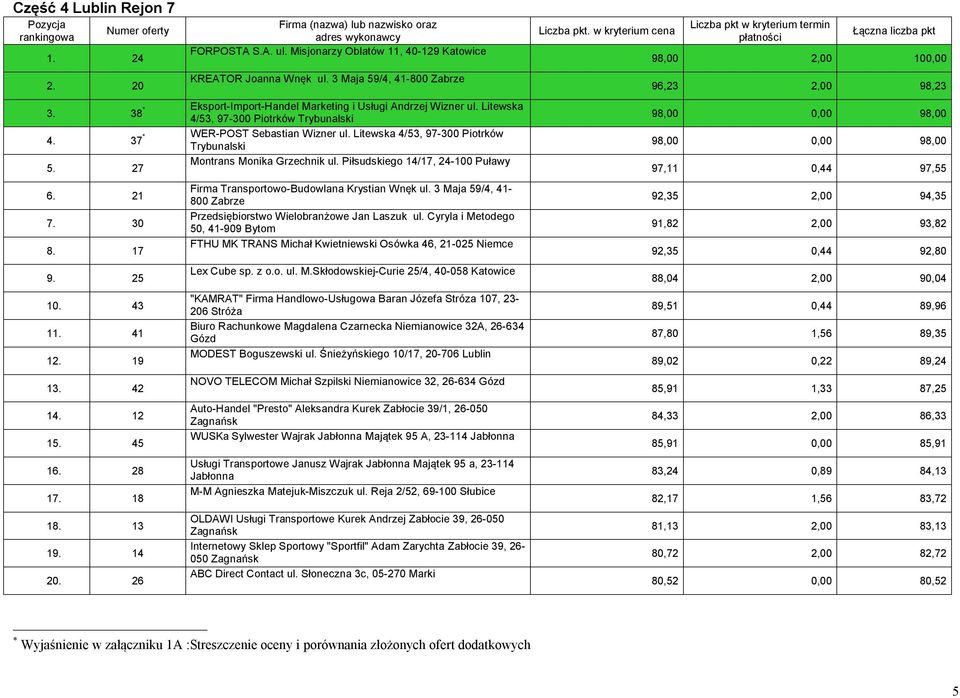Click the total score '92,80'
The image size is (960, 698).
(x=932, y=250)
